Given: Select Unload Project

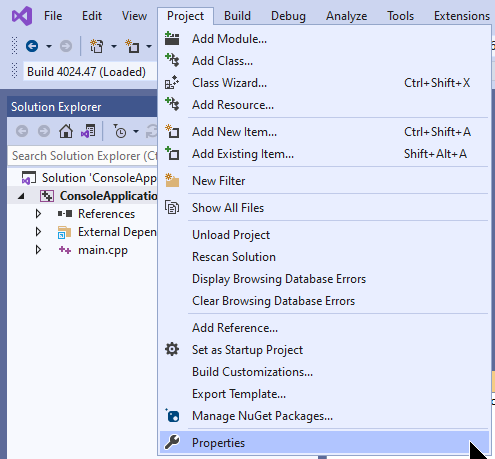Looking at the screenshot, I should pyautogui.click(x=231, y=235).
